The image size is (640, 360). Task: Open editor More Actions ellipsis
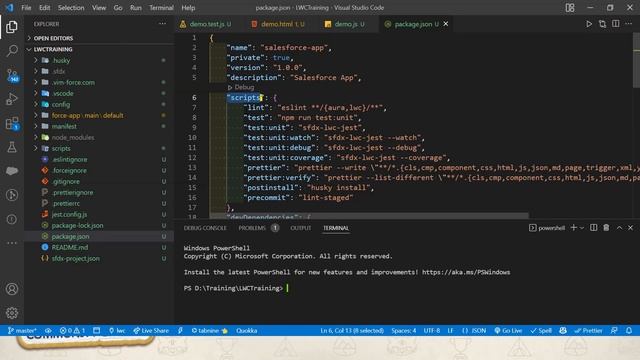629,24
